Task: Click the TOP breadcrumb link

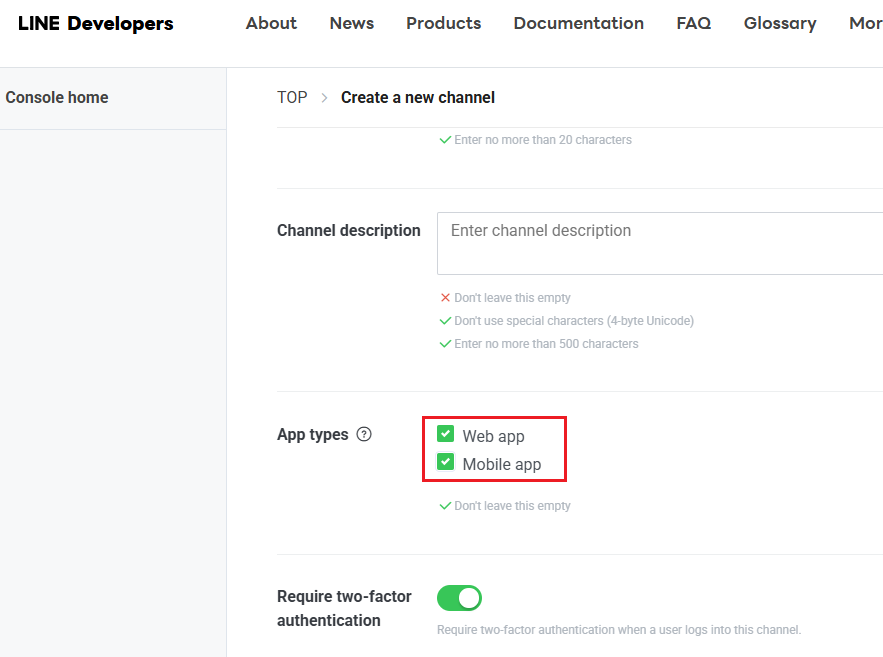Action: pos(292,98)
